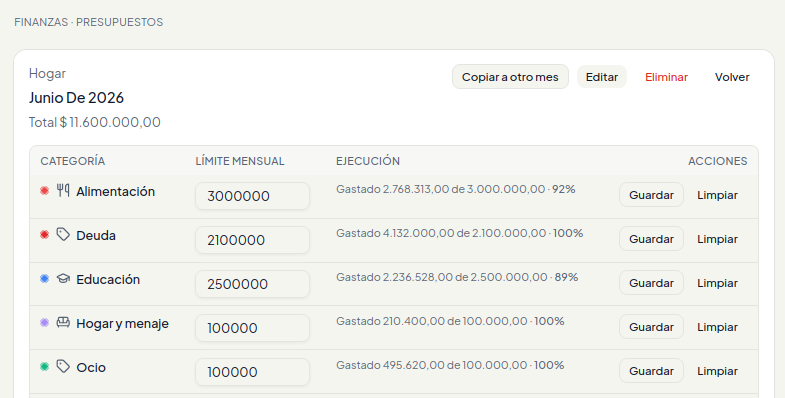Focus the Hogar y menaje limit field
785x398 pixels.
[x=252, y=328]
